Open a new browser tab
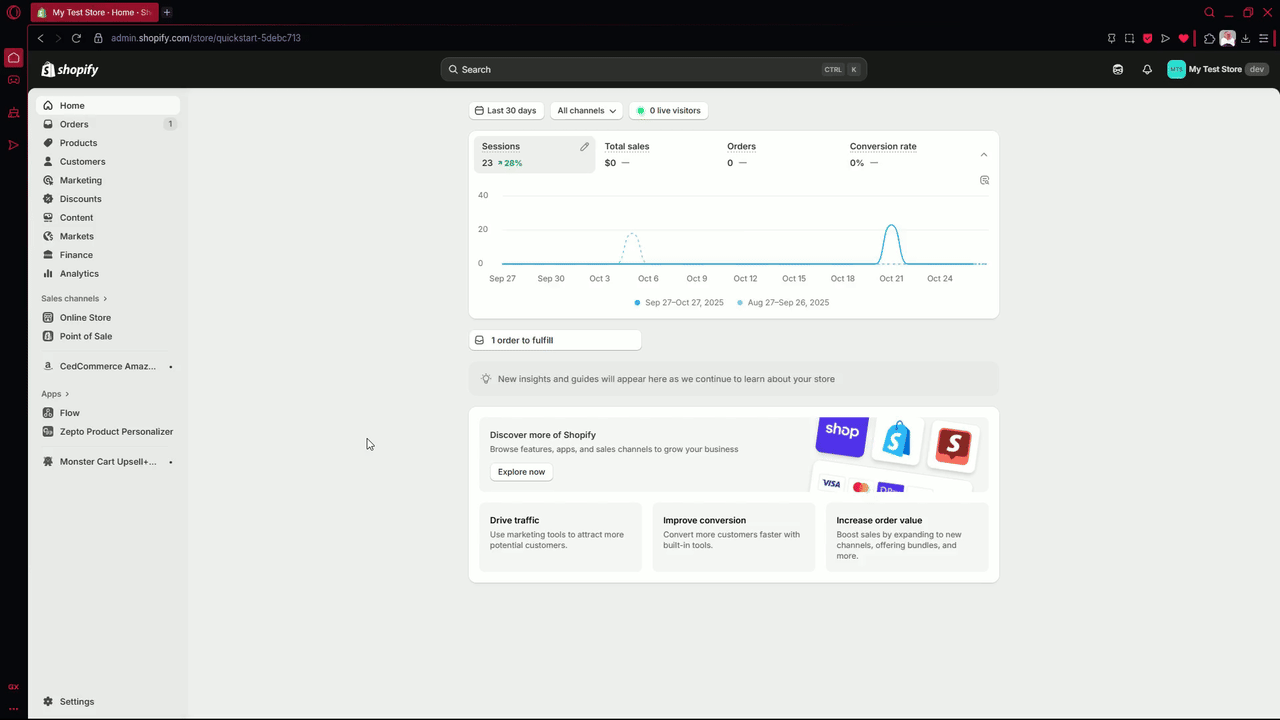1280x720 pixels. point(167,13)
